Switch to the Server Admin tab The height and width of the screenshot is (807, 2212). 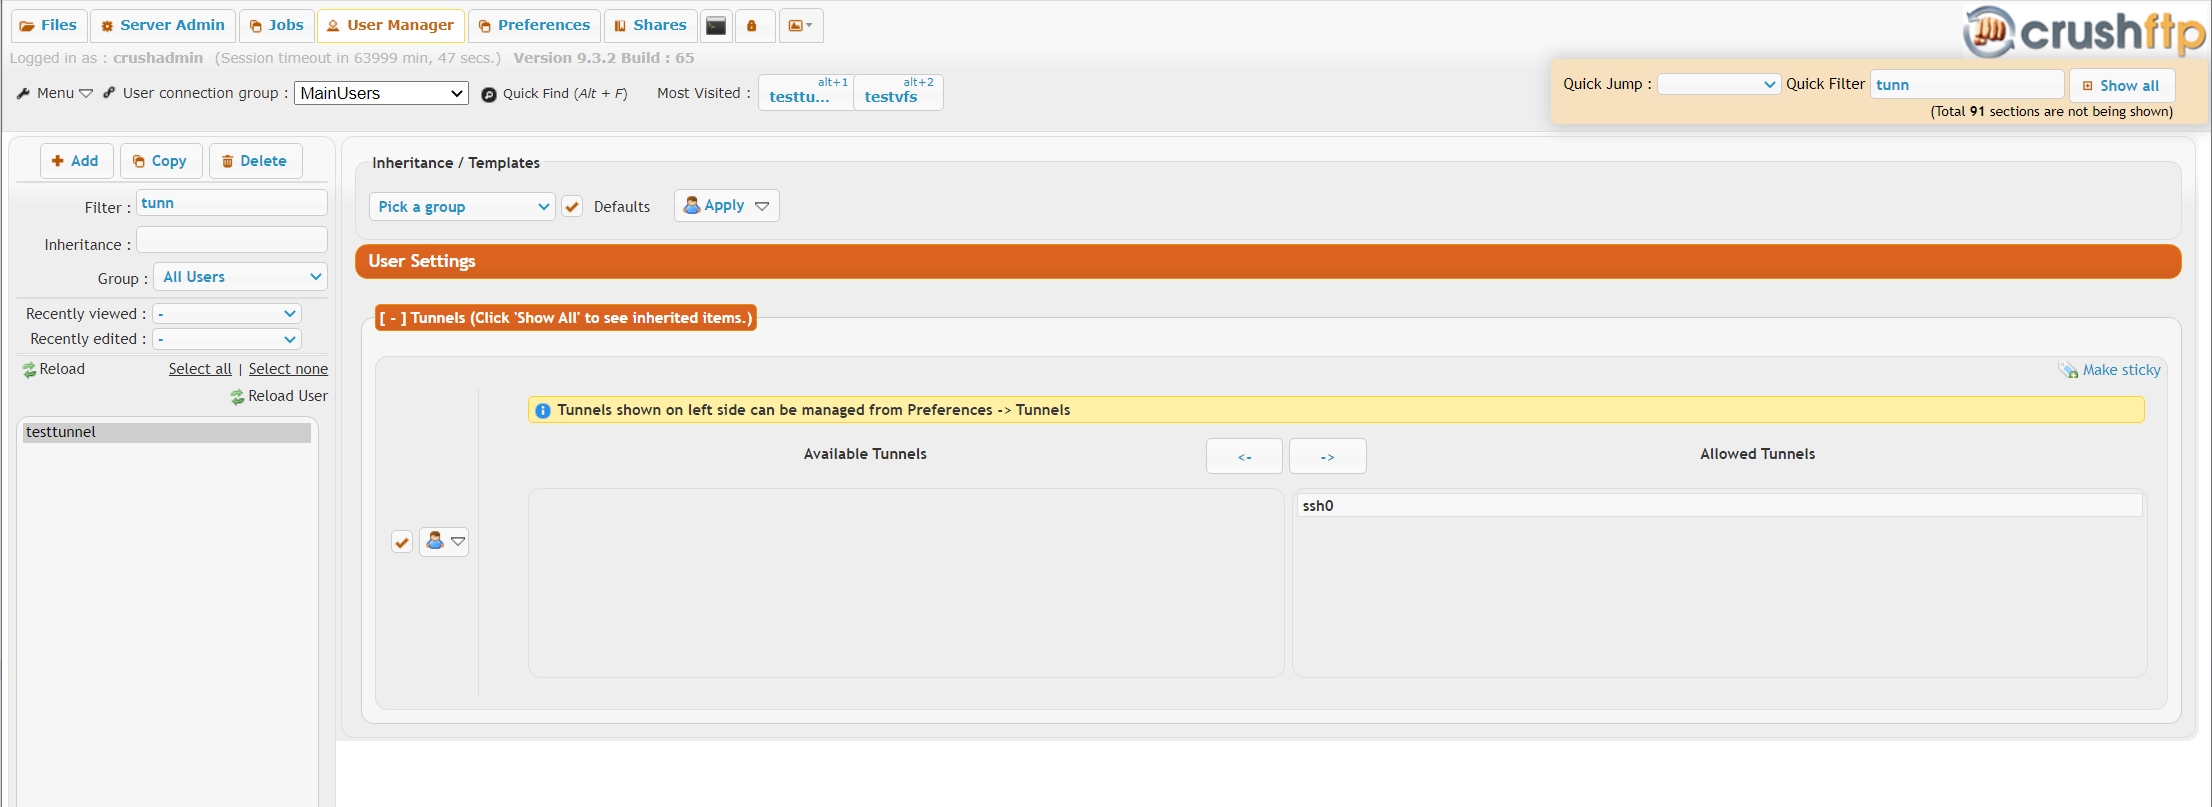coord(163,25)
